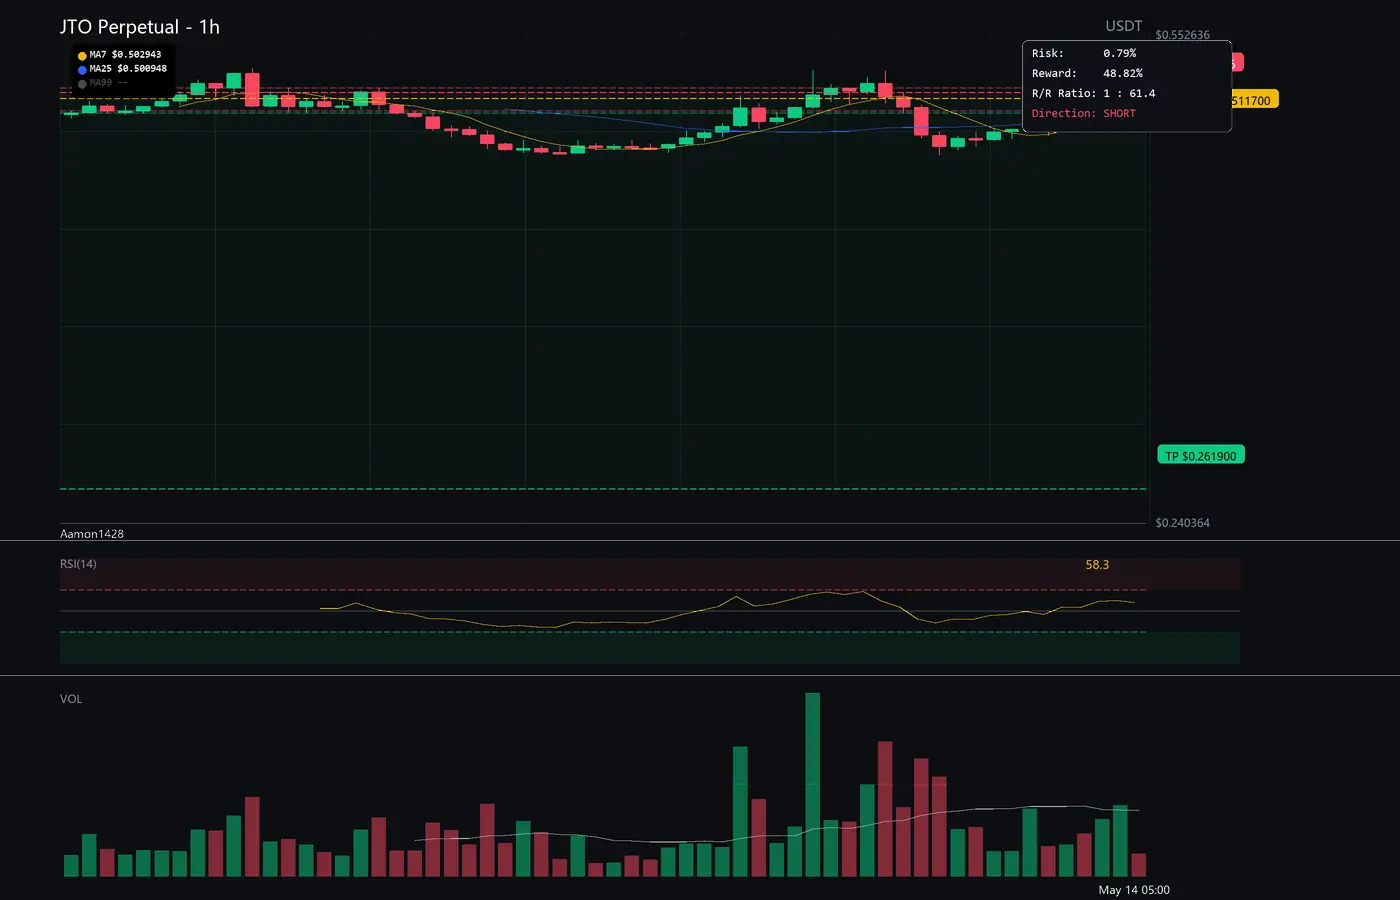Click the VOL panel label
This screenshot has width=1400, height=900.
coord(71,699)
